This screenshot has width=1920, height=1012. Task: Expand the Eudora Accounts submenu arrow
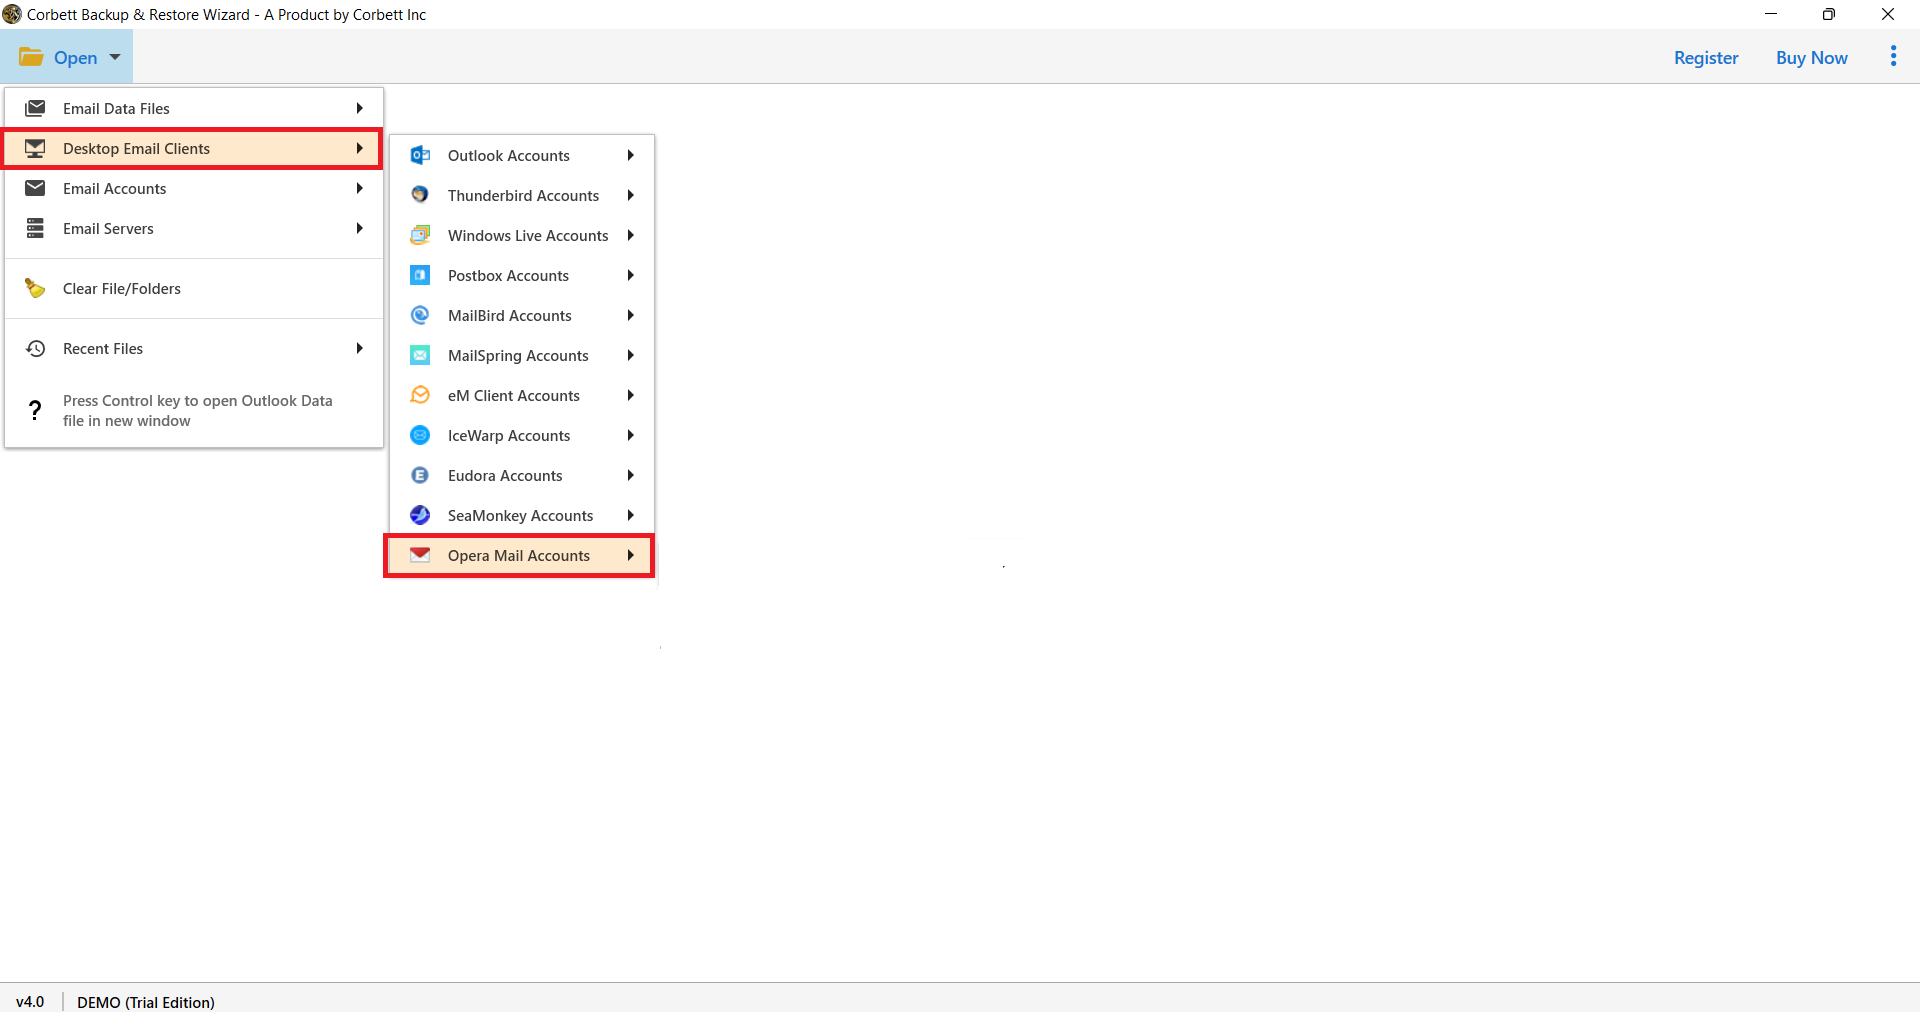[631, 475]
